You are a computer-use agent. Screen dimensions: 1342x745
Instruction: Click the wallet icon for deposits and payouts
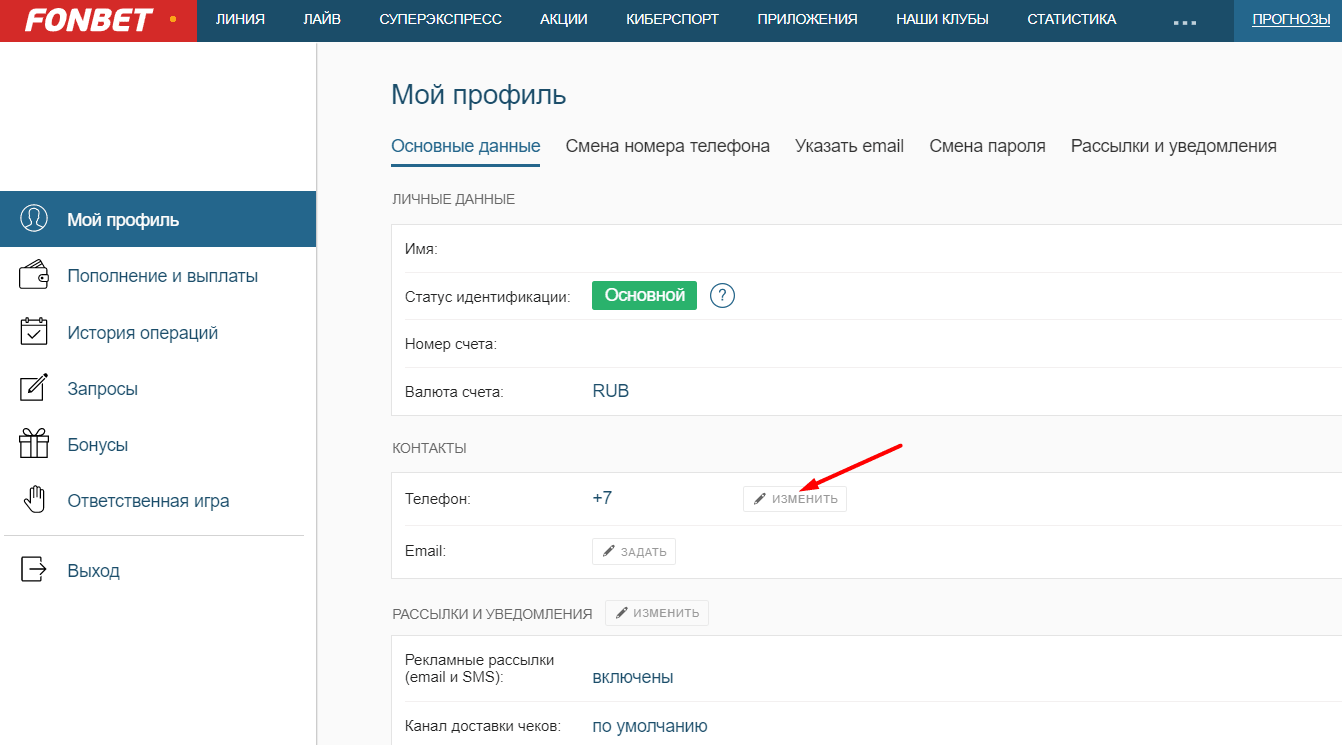34,275
